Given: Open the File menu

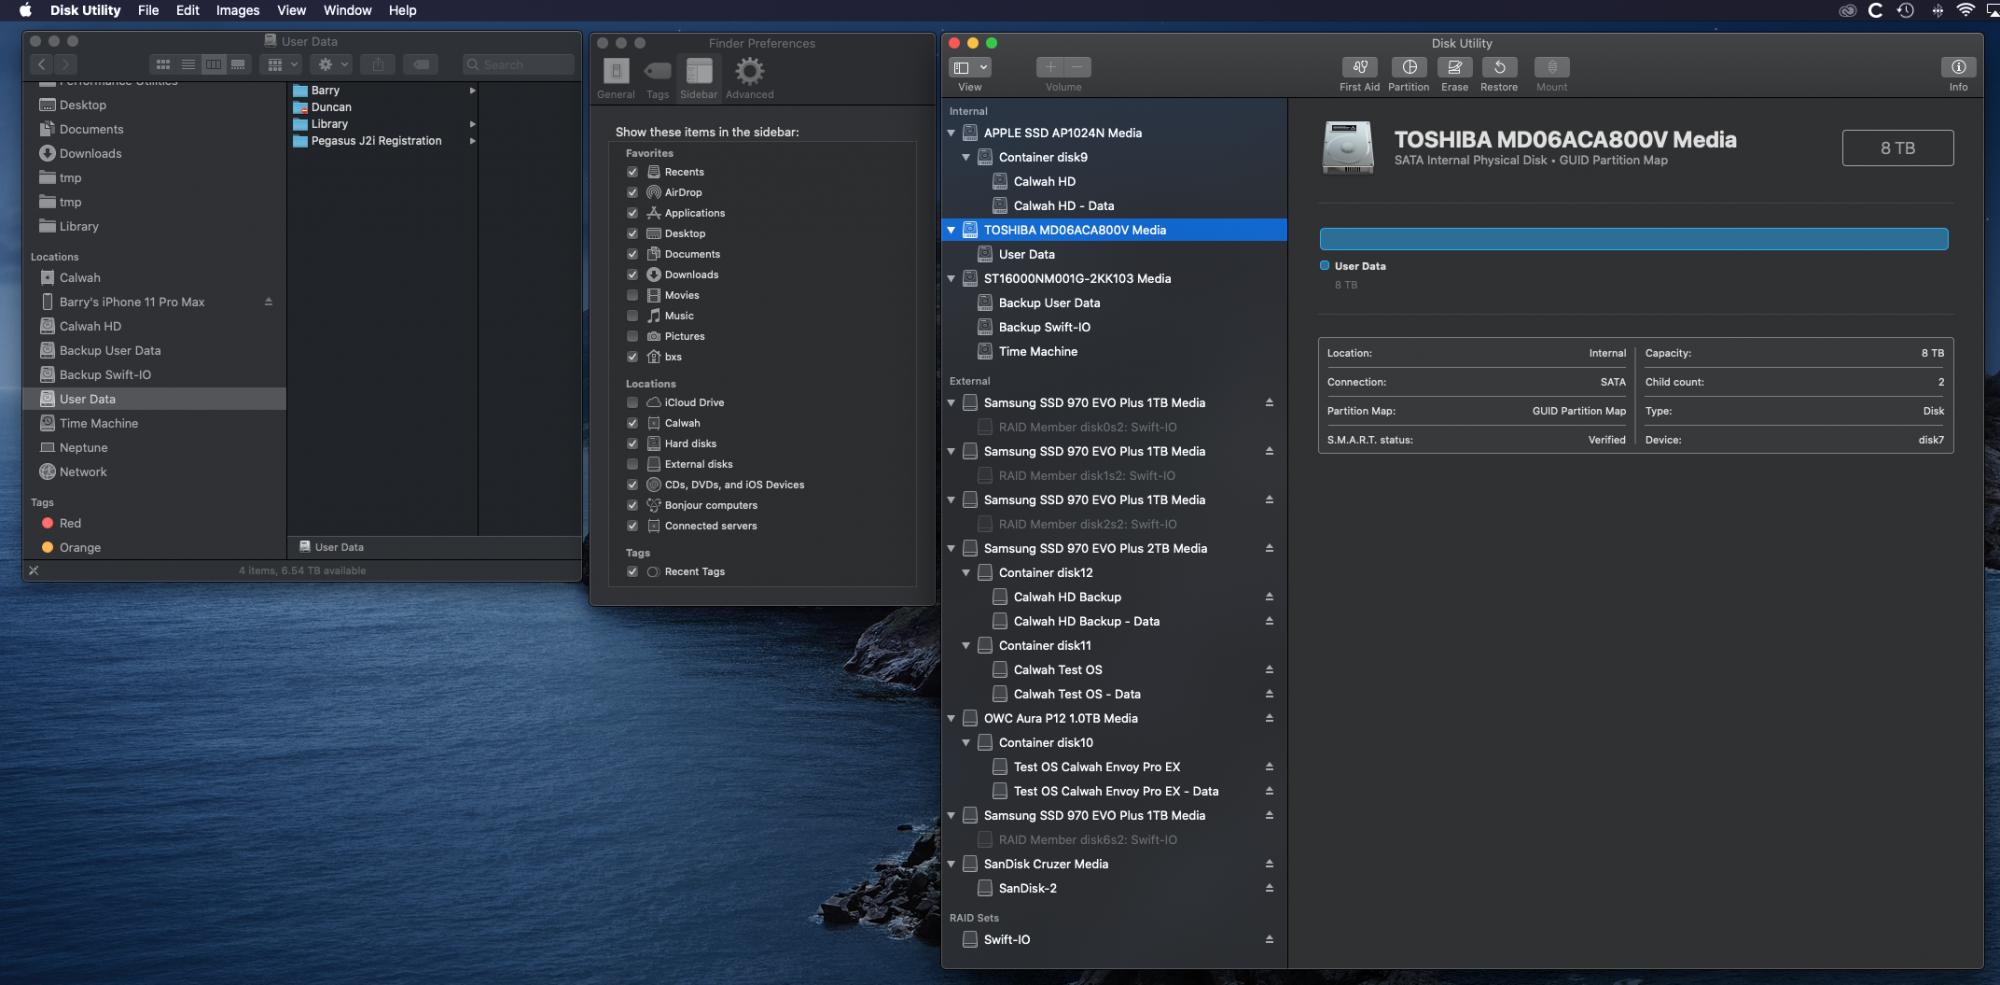Looking at the screenshot, I should pyautogui.click(x=148, y=10).
